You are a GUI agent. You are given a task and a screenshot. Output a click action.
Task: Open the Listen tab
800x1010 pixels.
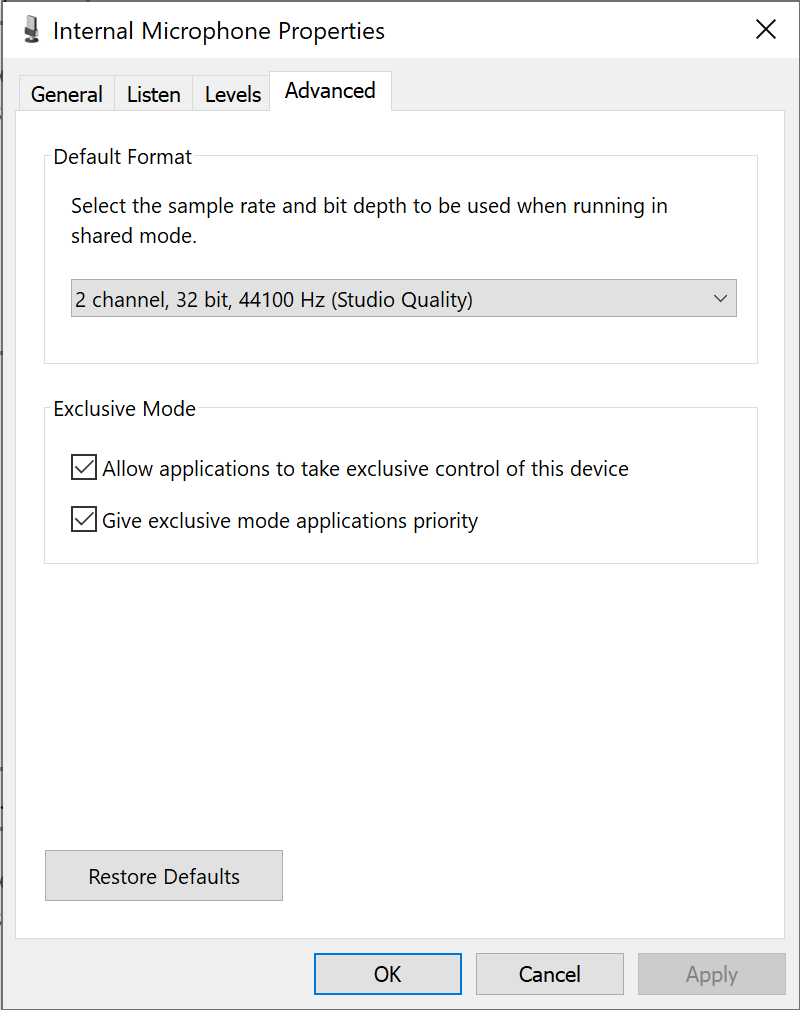tap(153, 94)
